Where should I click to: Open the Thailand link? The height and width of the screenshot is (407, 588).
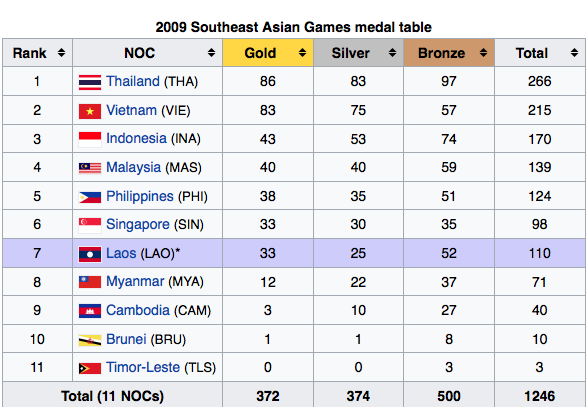click(x=133, y=81)
